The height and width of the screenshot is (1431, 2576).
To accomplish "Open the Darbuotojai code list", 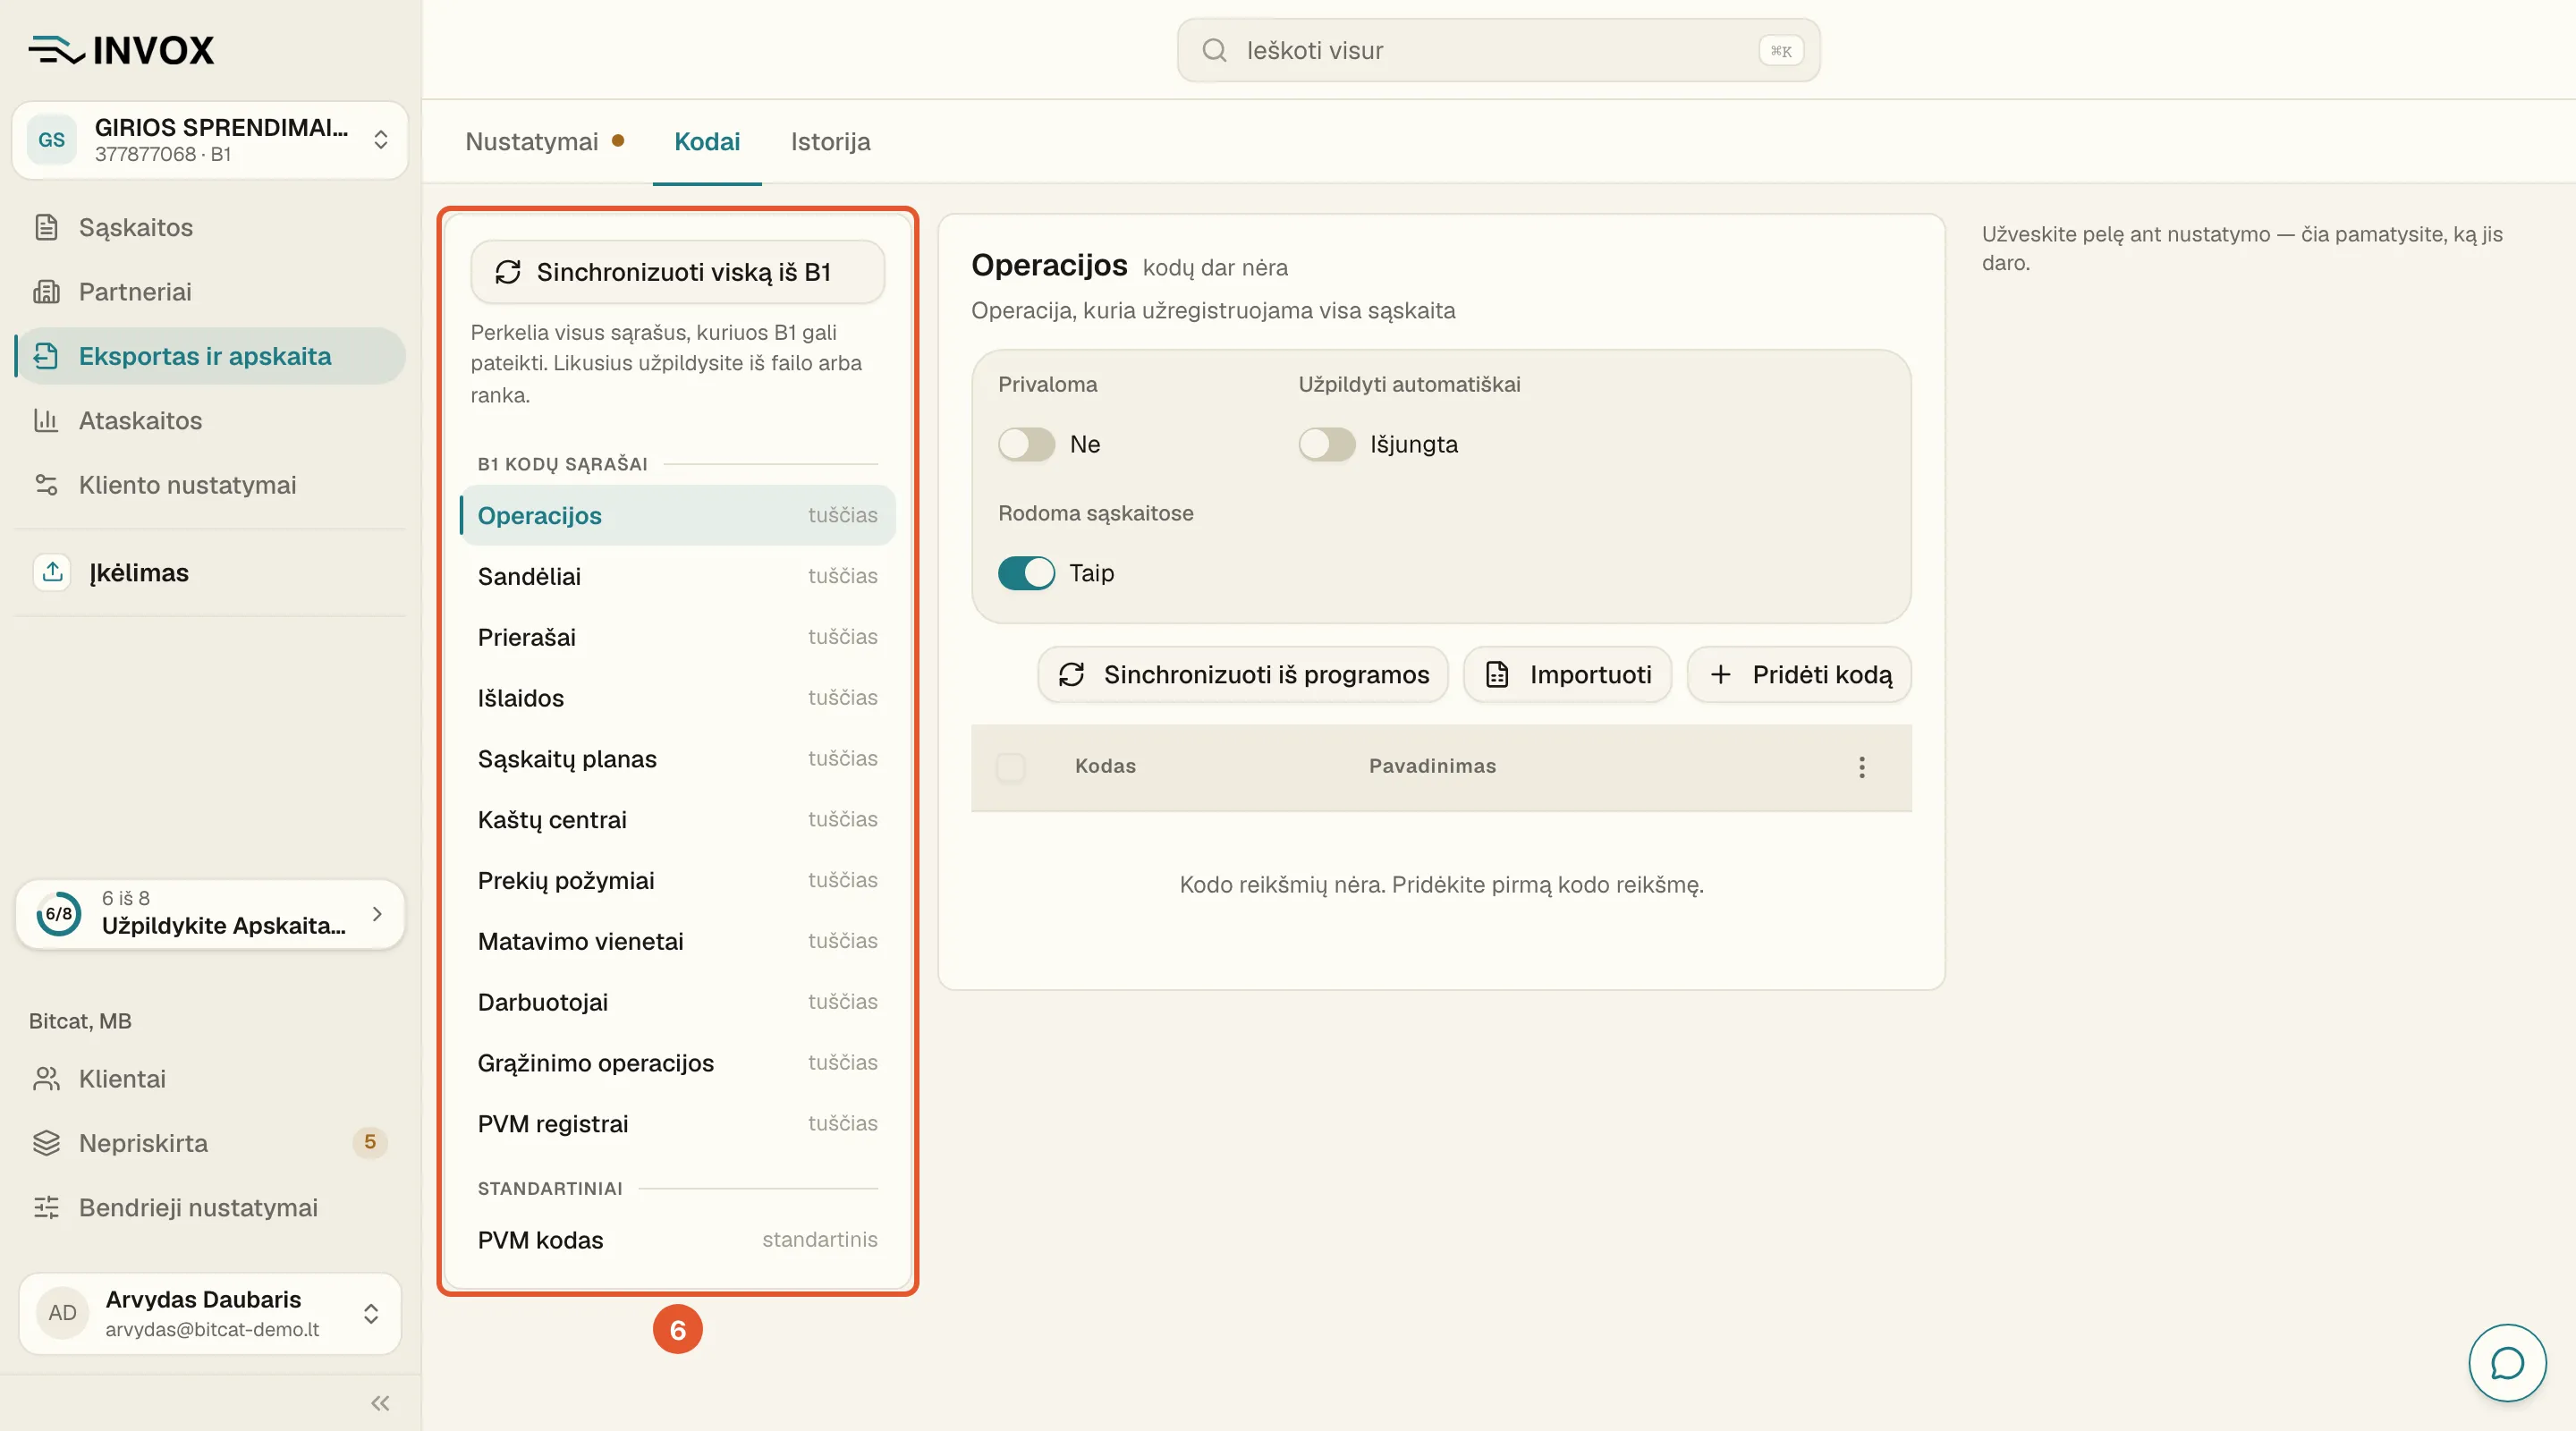I will [677, 1002].
